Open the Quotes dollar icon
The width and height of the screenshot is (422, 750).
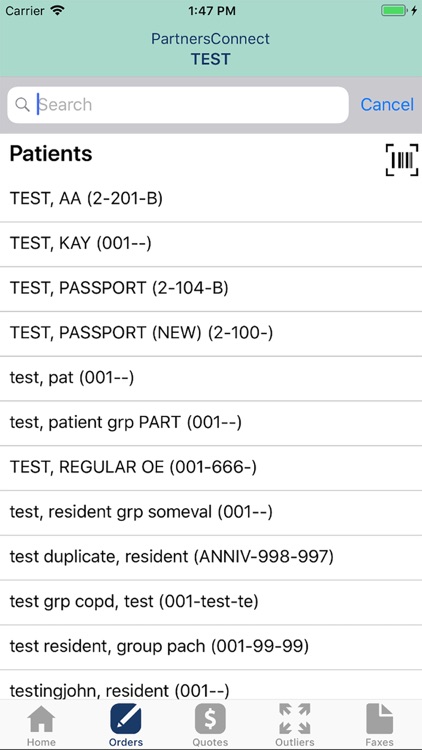(x=210, y=719)
